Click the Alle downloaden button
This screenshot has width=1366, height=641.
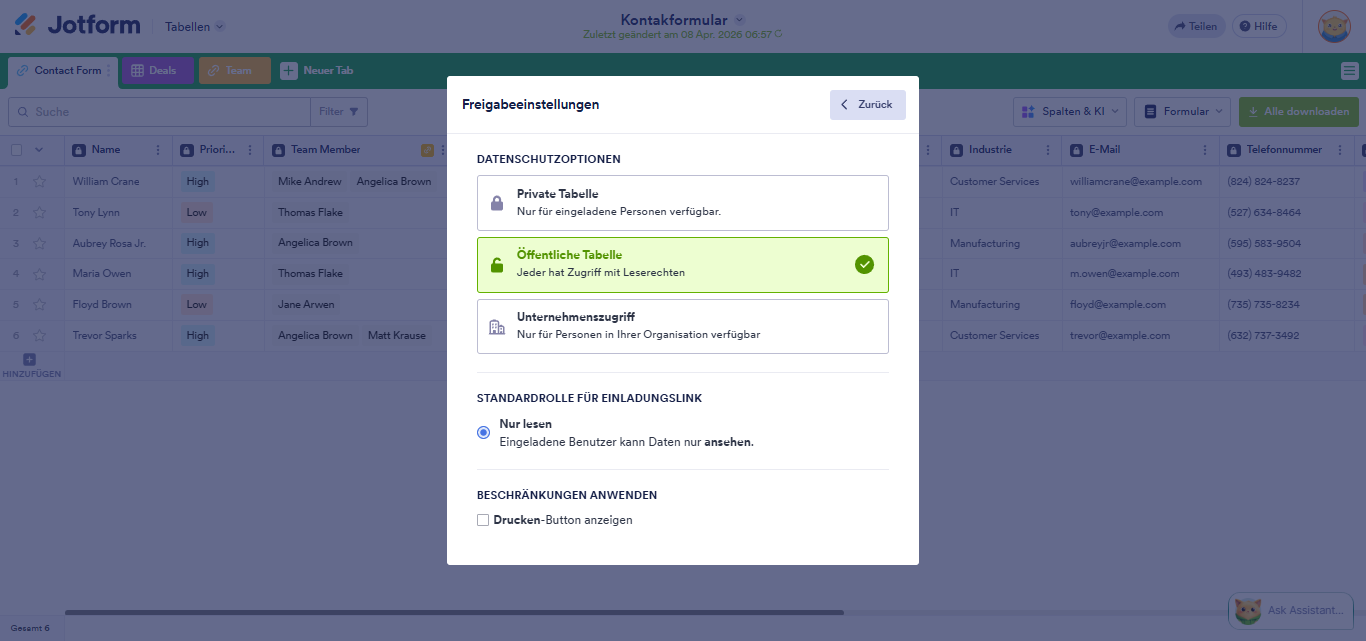click(x=1298, y=111)
